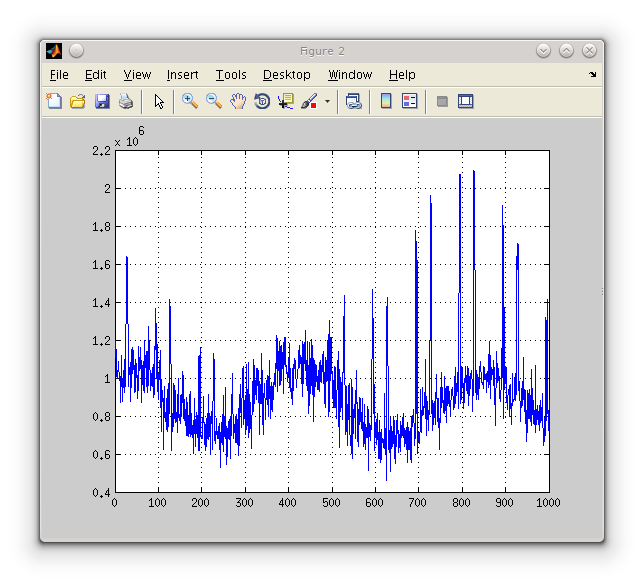This screenshot has width=644, height=582.
Task: Dock the figure using the corner arrow
Action: (592, 74)
